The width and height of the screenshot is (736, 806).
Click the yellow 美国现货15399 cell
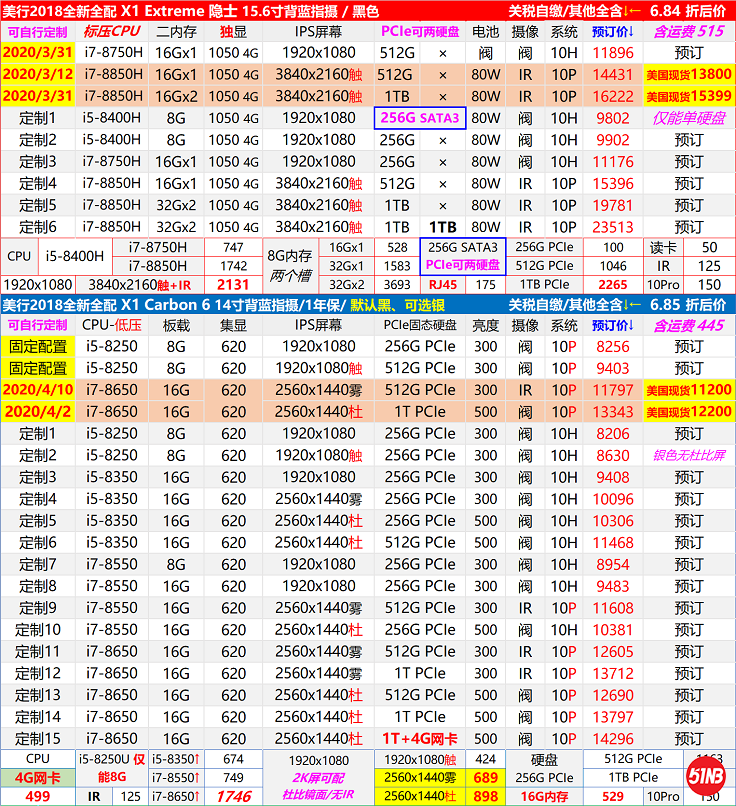688,96
